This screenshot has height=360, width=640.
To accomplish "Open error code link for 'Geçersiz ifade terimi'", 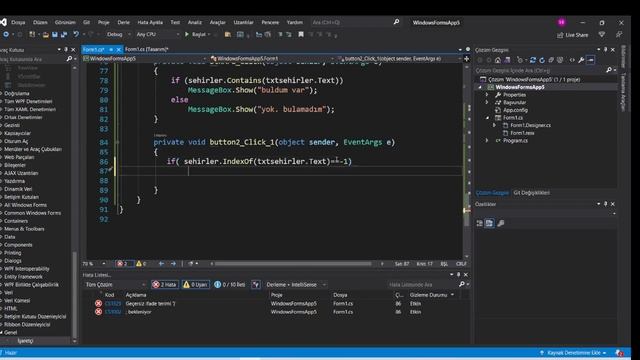I will (113, 304).
